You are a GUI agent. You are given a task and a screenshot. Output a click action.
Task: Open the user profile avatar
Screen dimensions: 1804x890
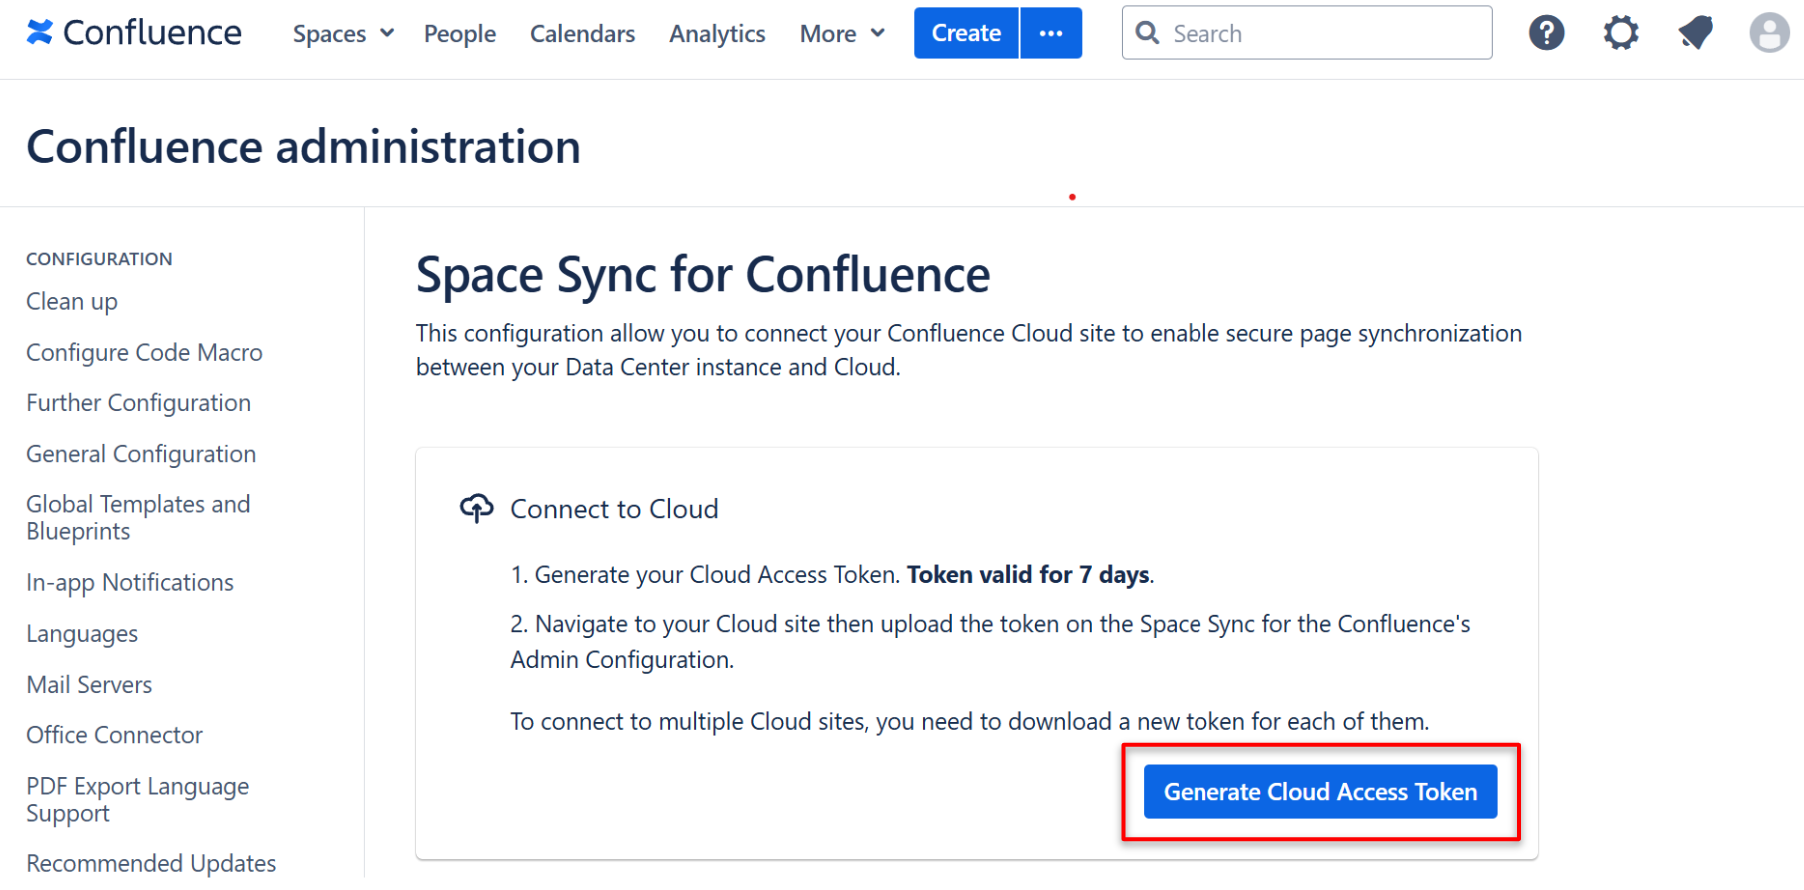(x=1768, y=33)
